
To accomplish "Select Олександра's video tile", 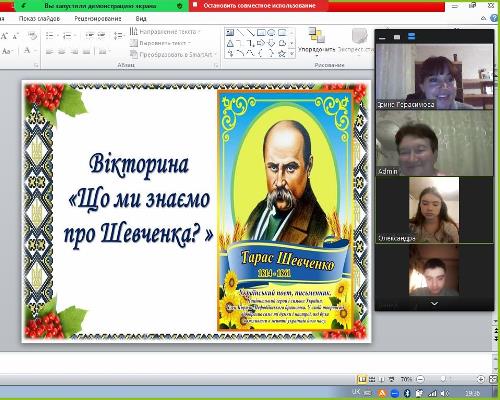I will (x=434, y=210).
